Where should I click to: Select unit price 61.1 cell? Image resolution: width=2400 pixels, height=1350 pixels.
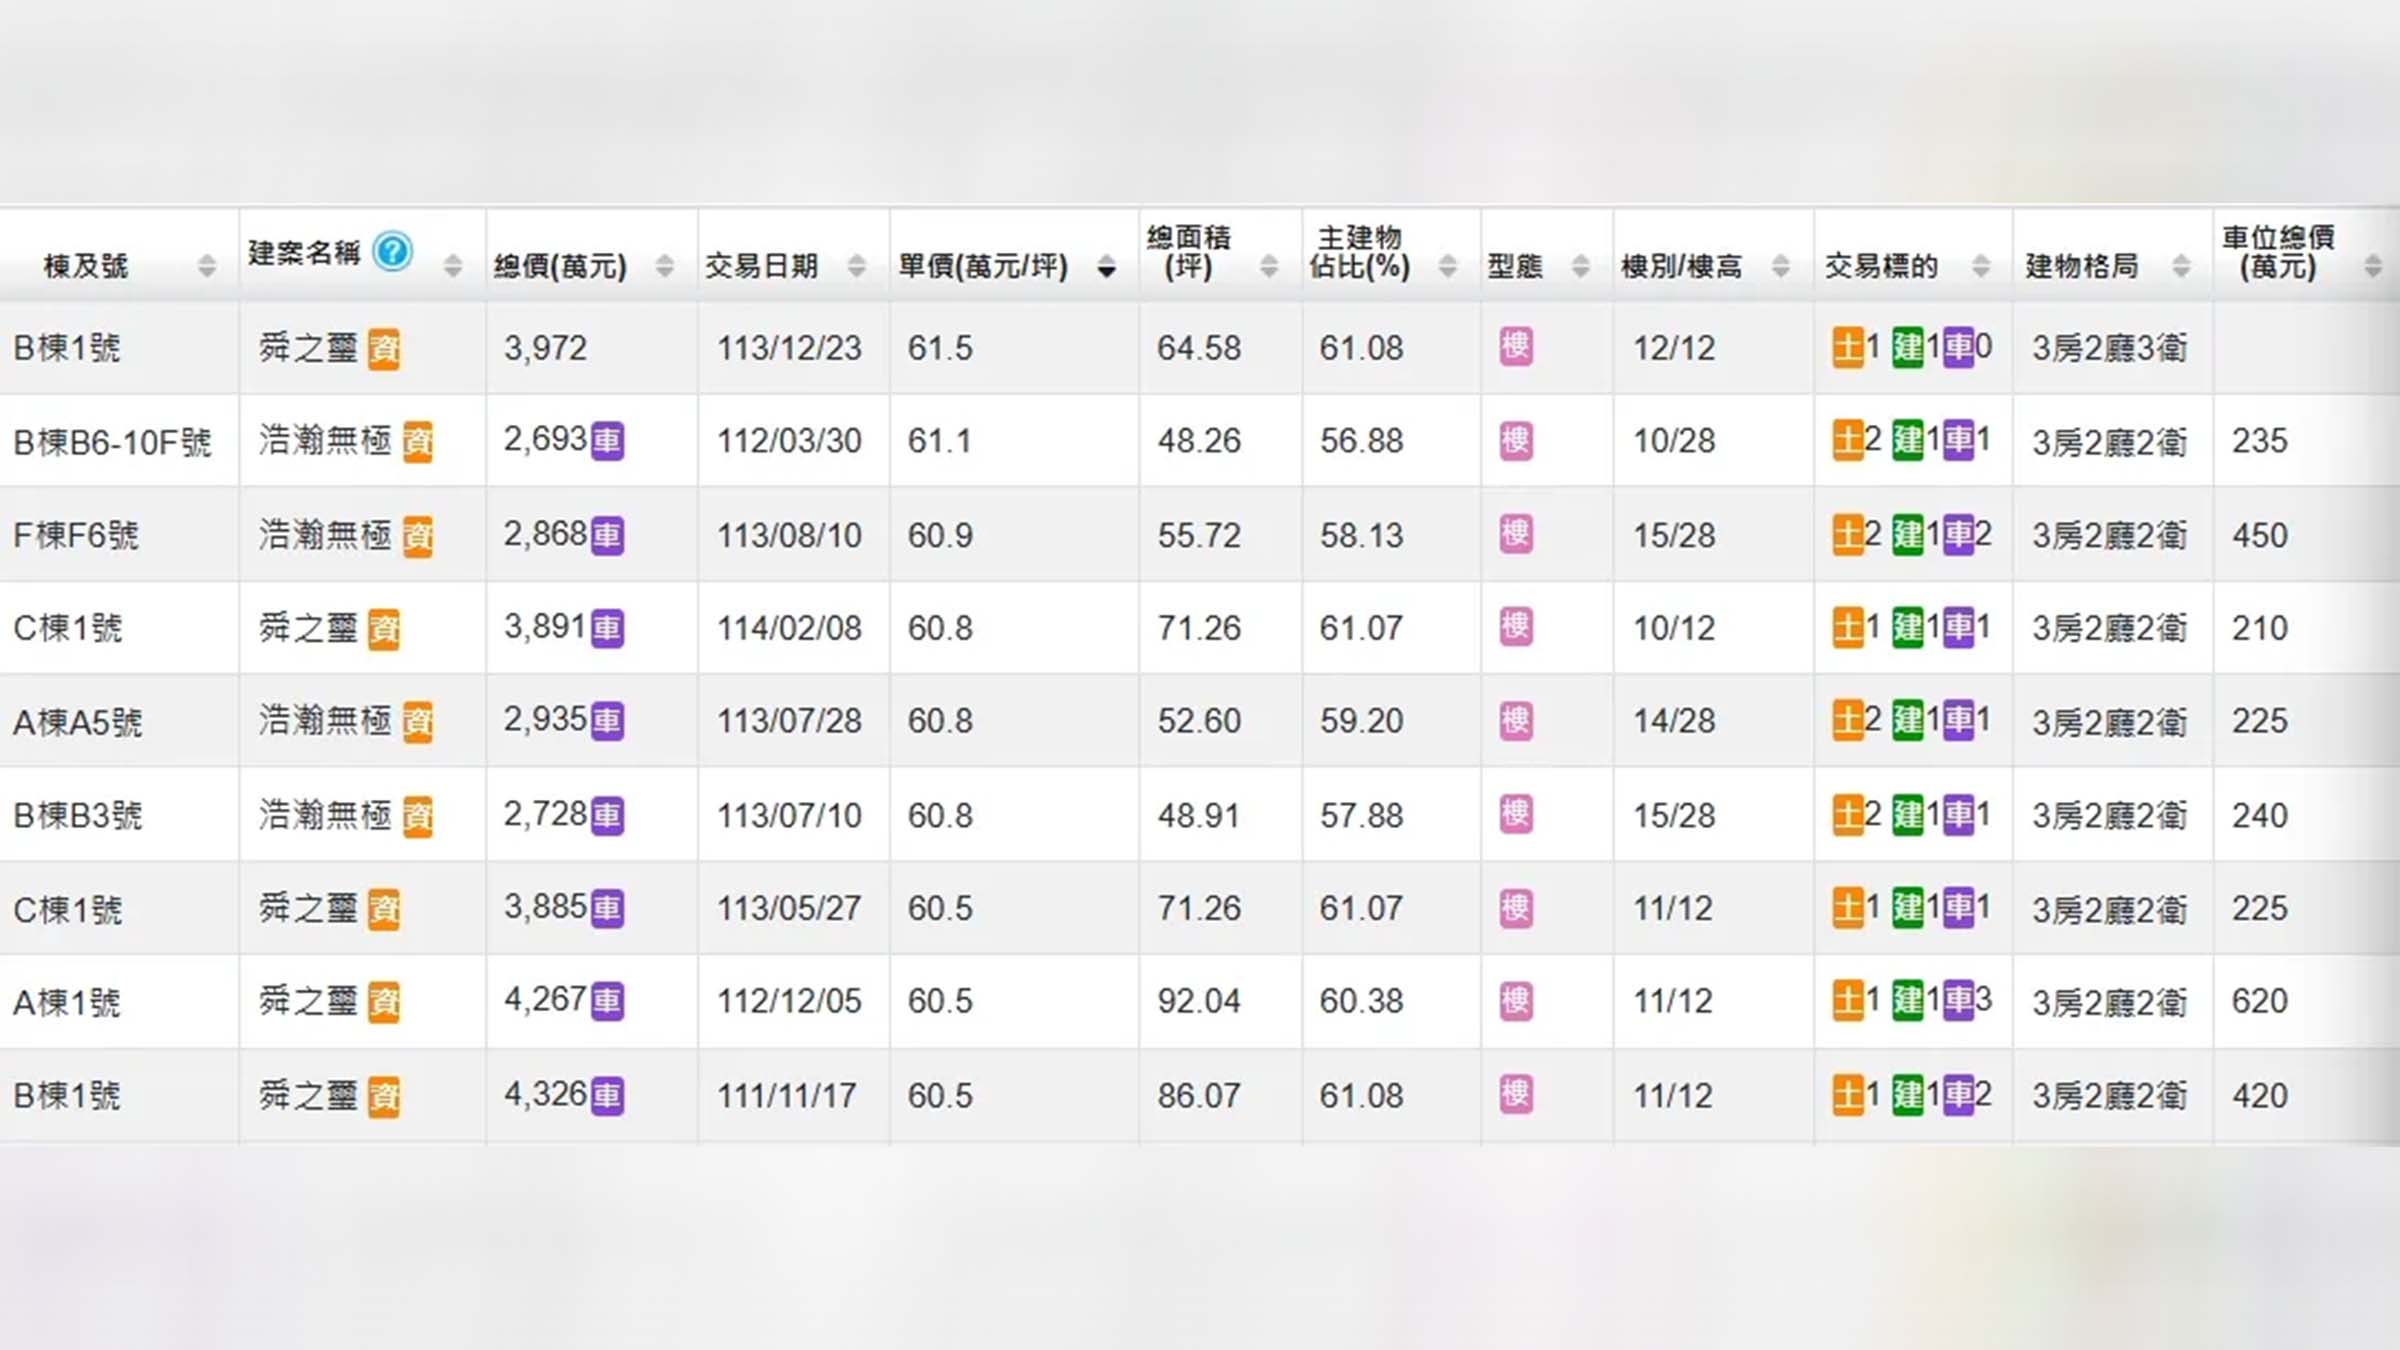[x=940, y=441]
